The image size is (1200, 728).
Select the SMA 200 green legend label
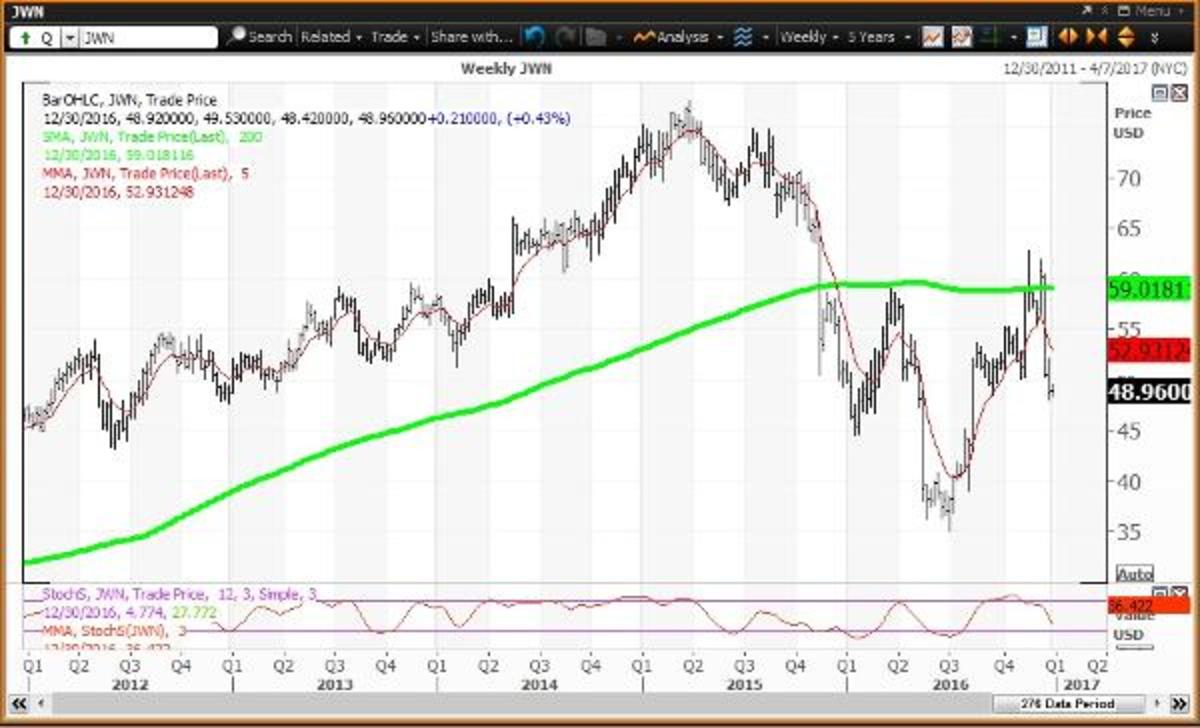[152, 136]
